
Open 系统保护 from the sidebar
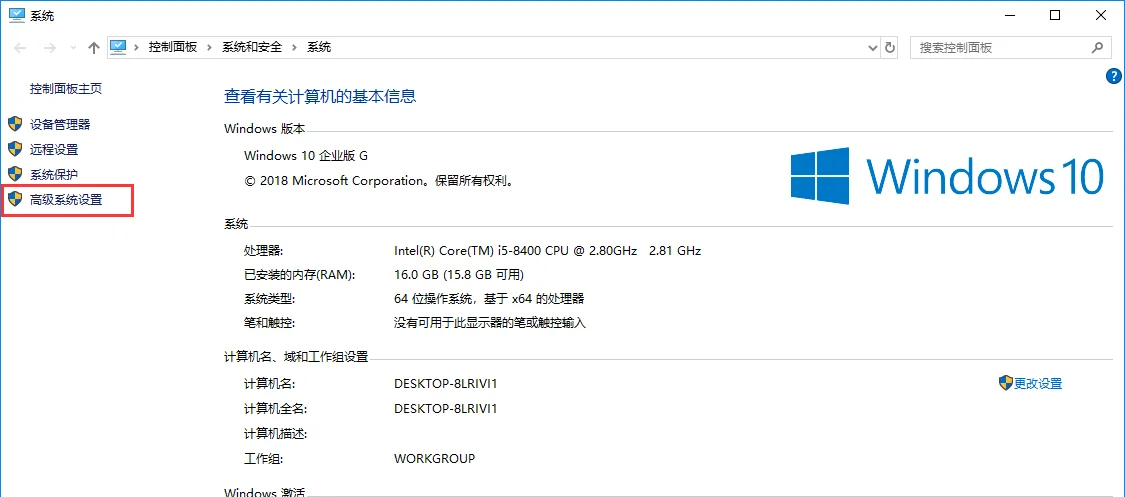pos(54,174)
